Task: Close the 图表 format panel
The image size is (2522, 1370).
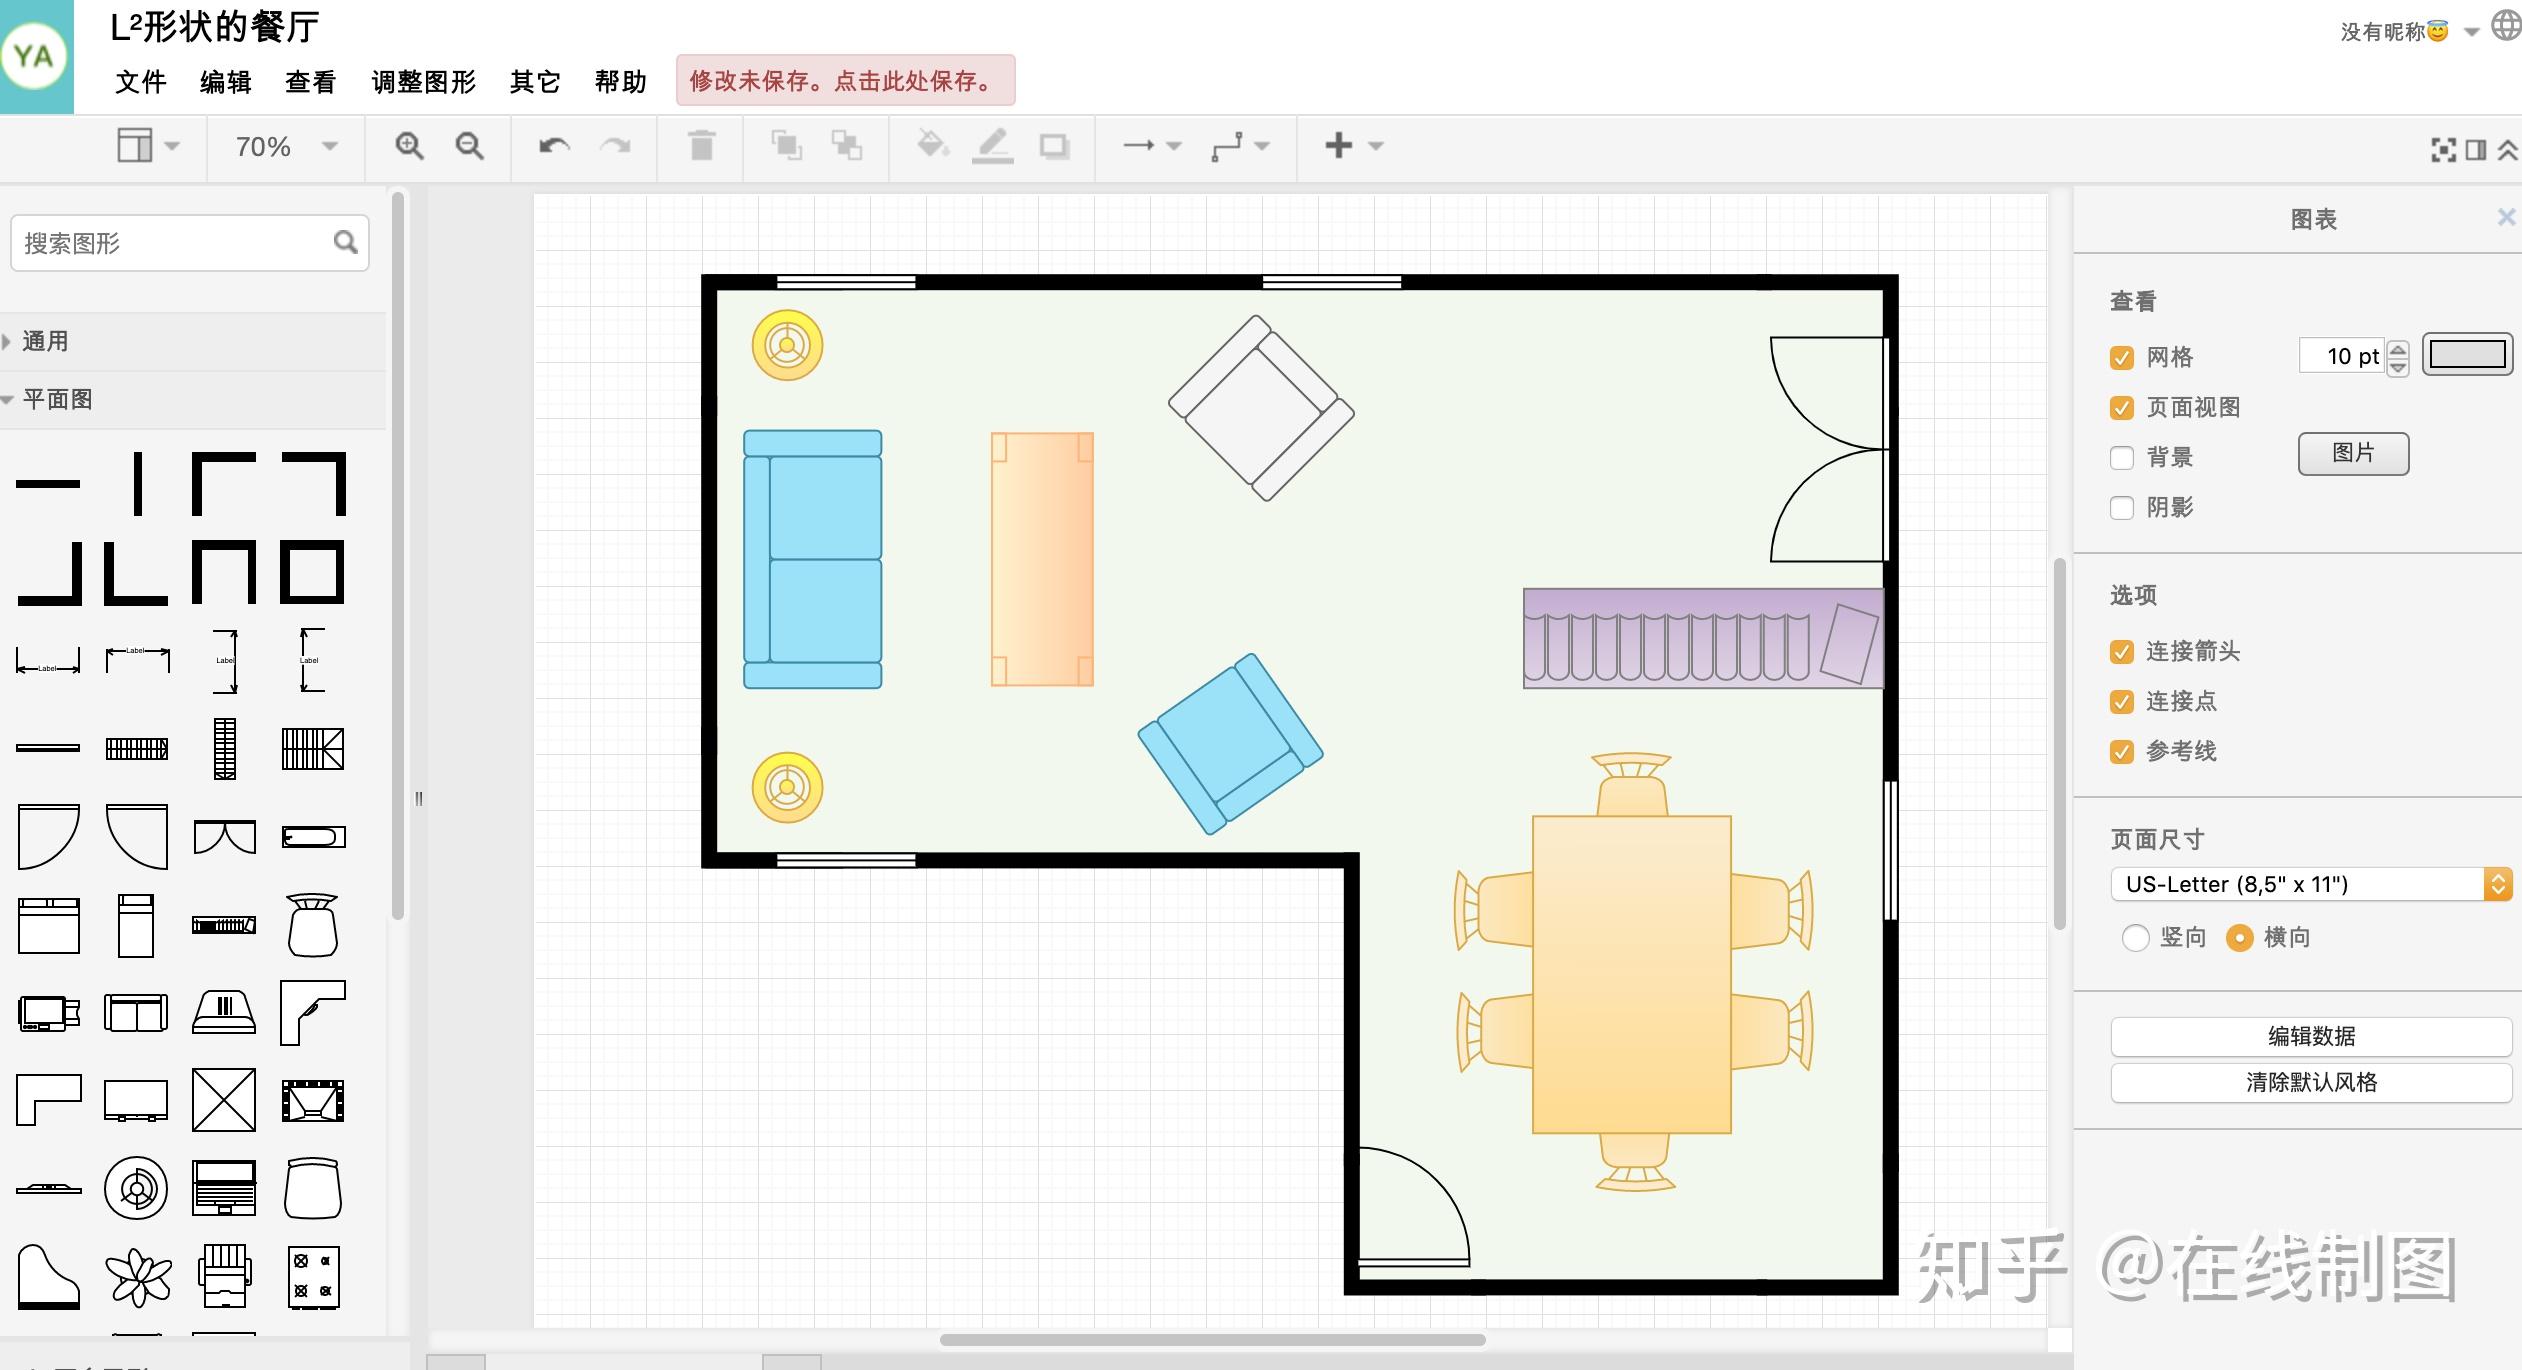Action: (2506, 217)
